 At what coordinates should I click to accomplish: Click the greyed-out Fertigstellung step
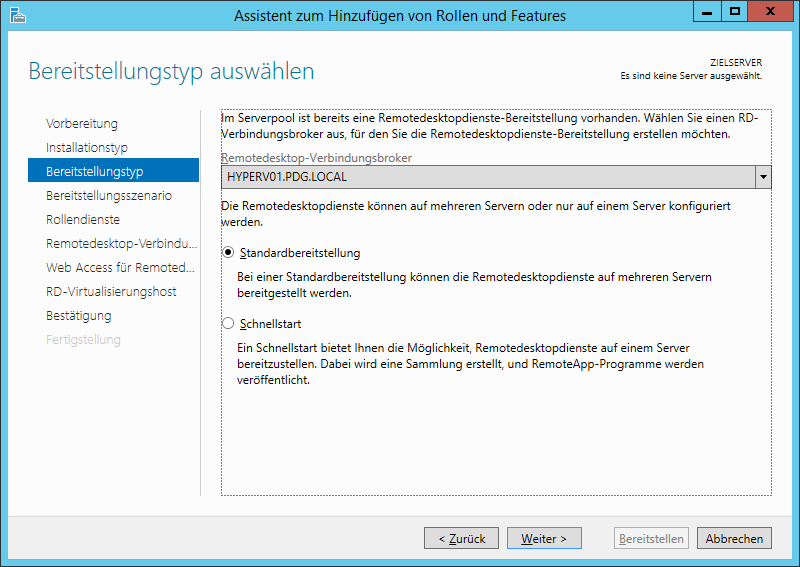(83, 339)
